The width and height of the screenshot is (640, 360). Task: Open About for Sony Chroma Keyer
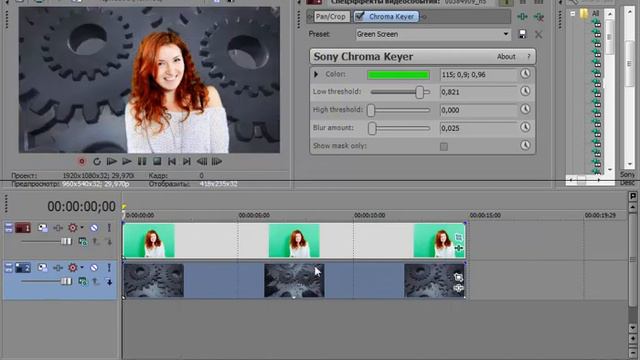pos(506,57)
